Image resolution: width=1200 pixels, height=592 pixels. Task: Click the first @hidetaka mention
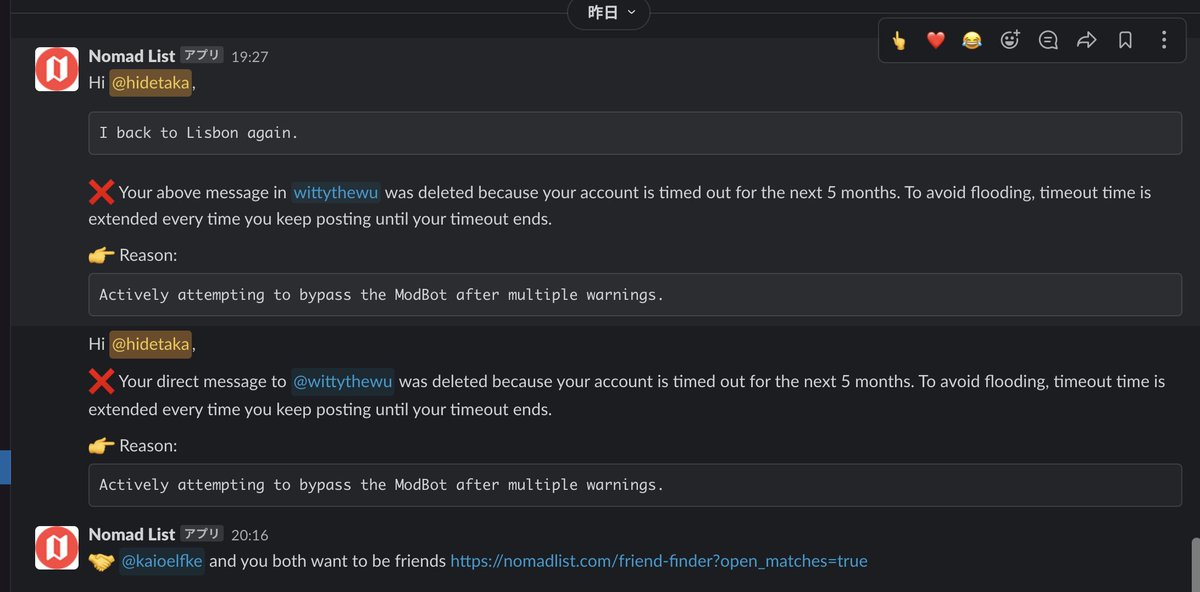point(150,83)
